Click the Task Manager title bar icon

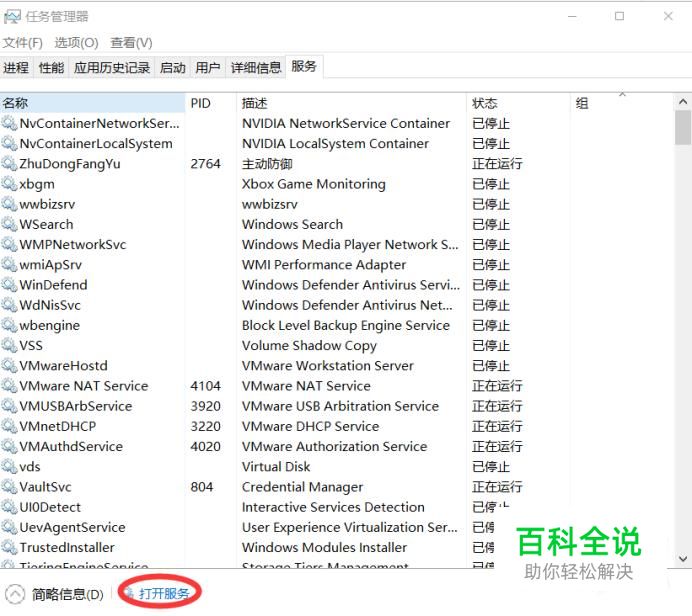coord(12,17)
